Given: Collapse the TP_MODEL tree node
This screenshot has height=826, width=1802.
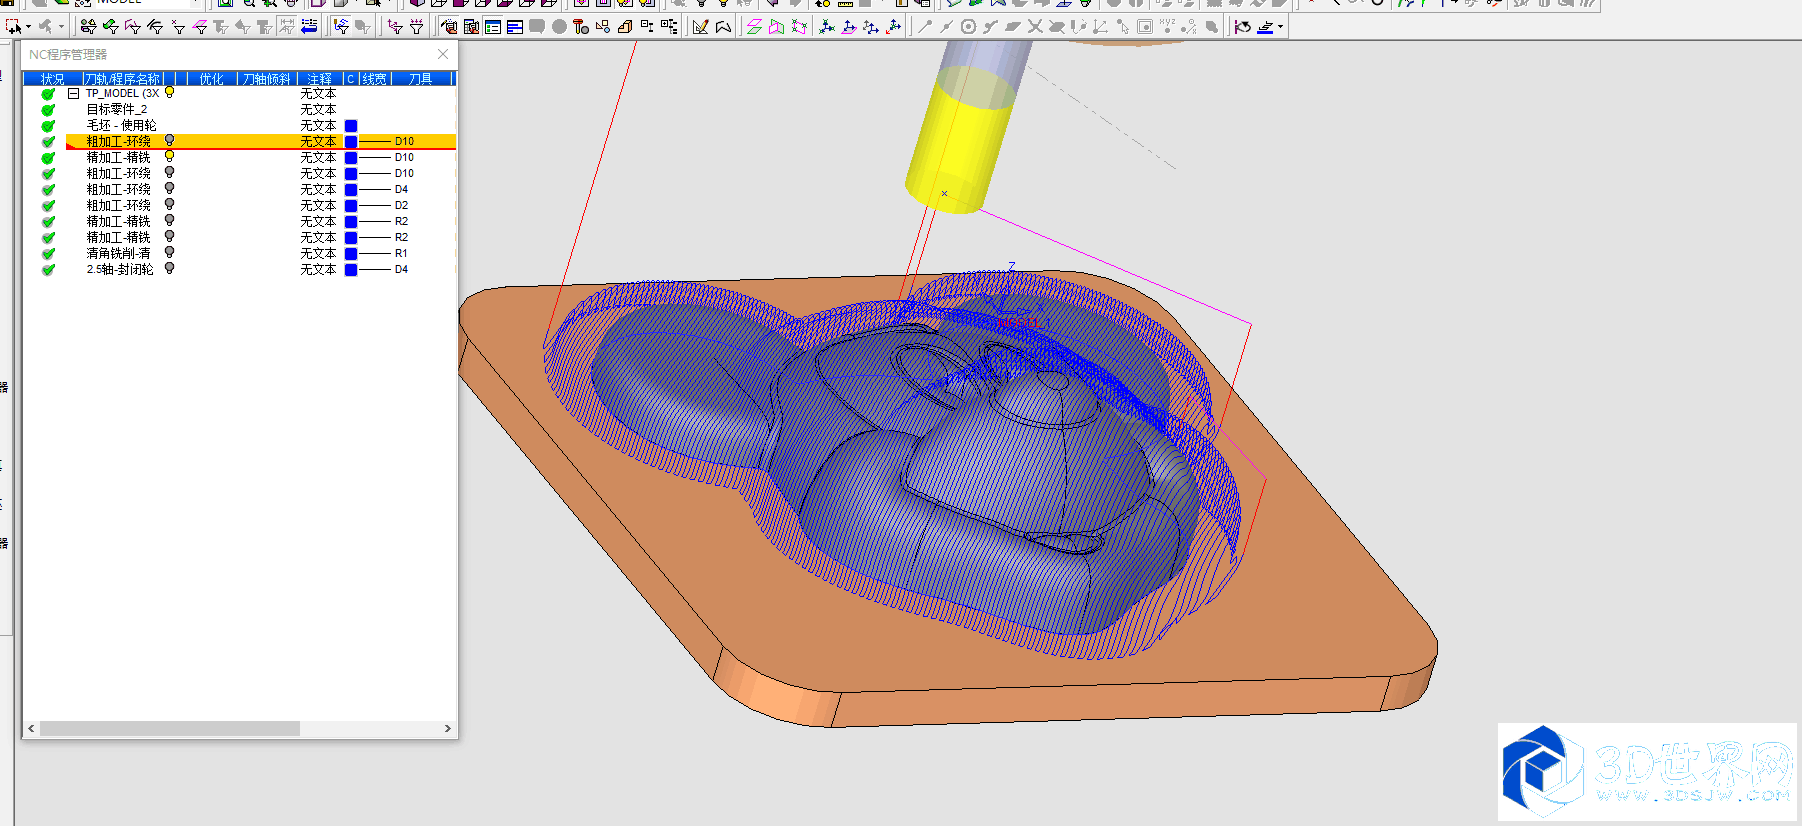Looking at the screenshot, I should 73,93.
